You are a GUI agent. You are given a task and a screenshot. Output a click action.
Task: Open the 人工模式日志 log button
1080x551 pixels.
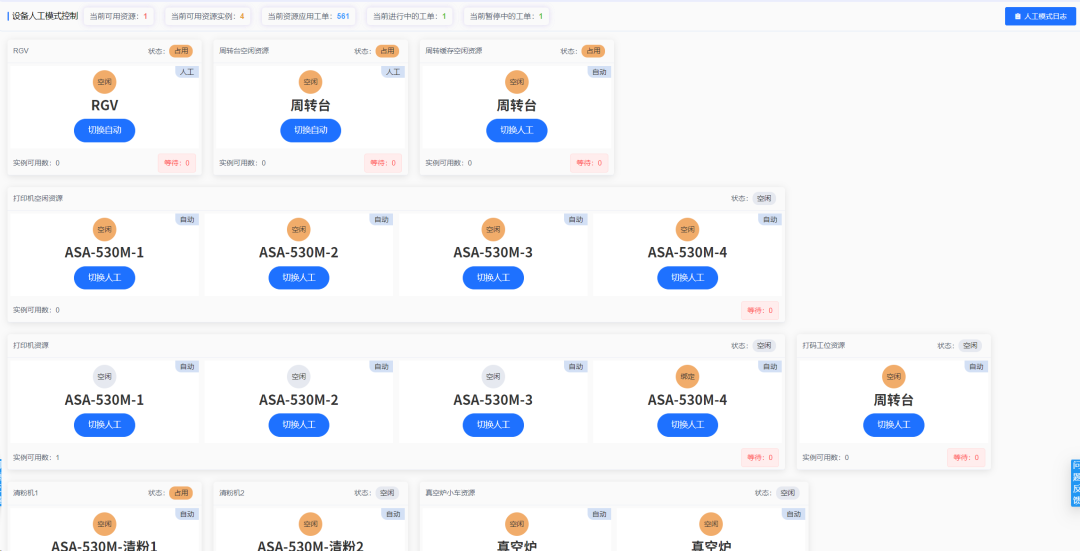coord(1040,16)
